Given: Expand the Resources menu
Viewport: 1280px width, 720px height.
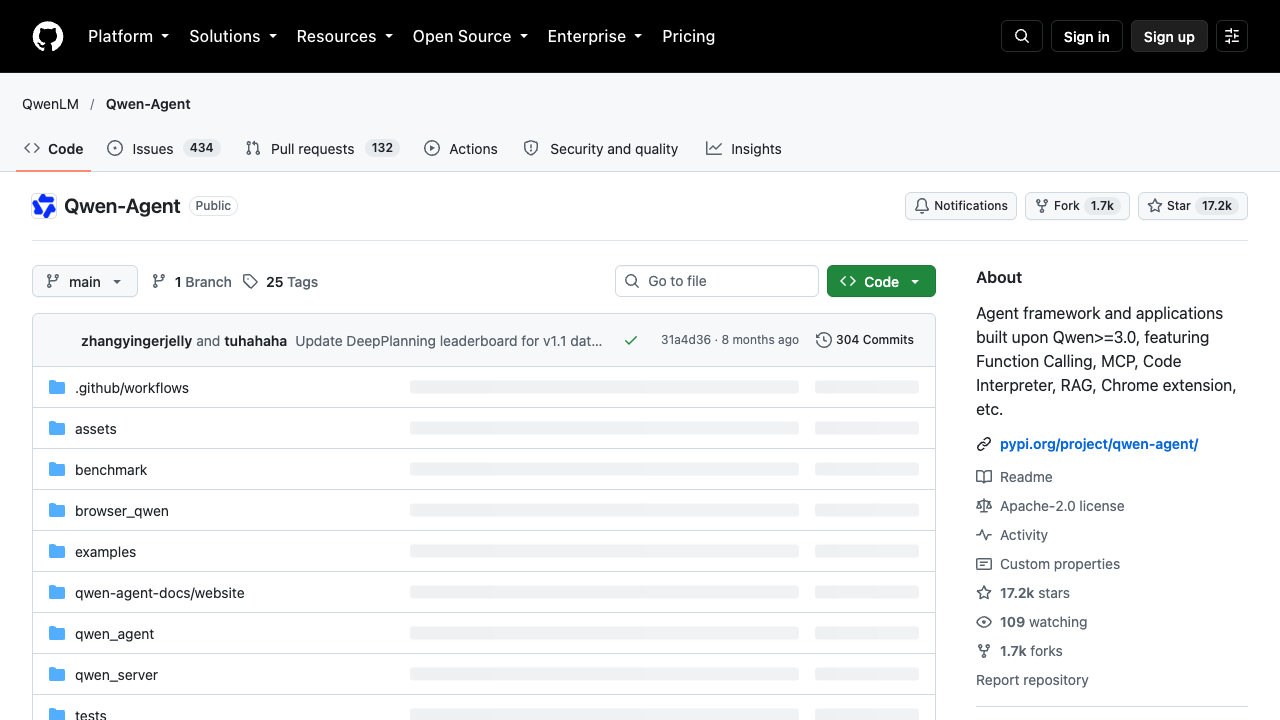Looking at the screenshot, I should click(344, 36).
